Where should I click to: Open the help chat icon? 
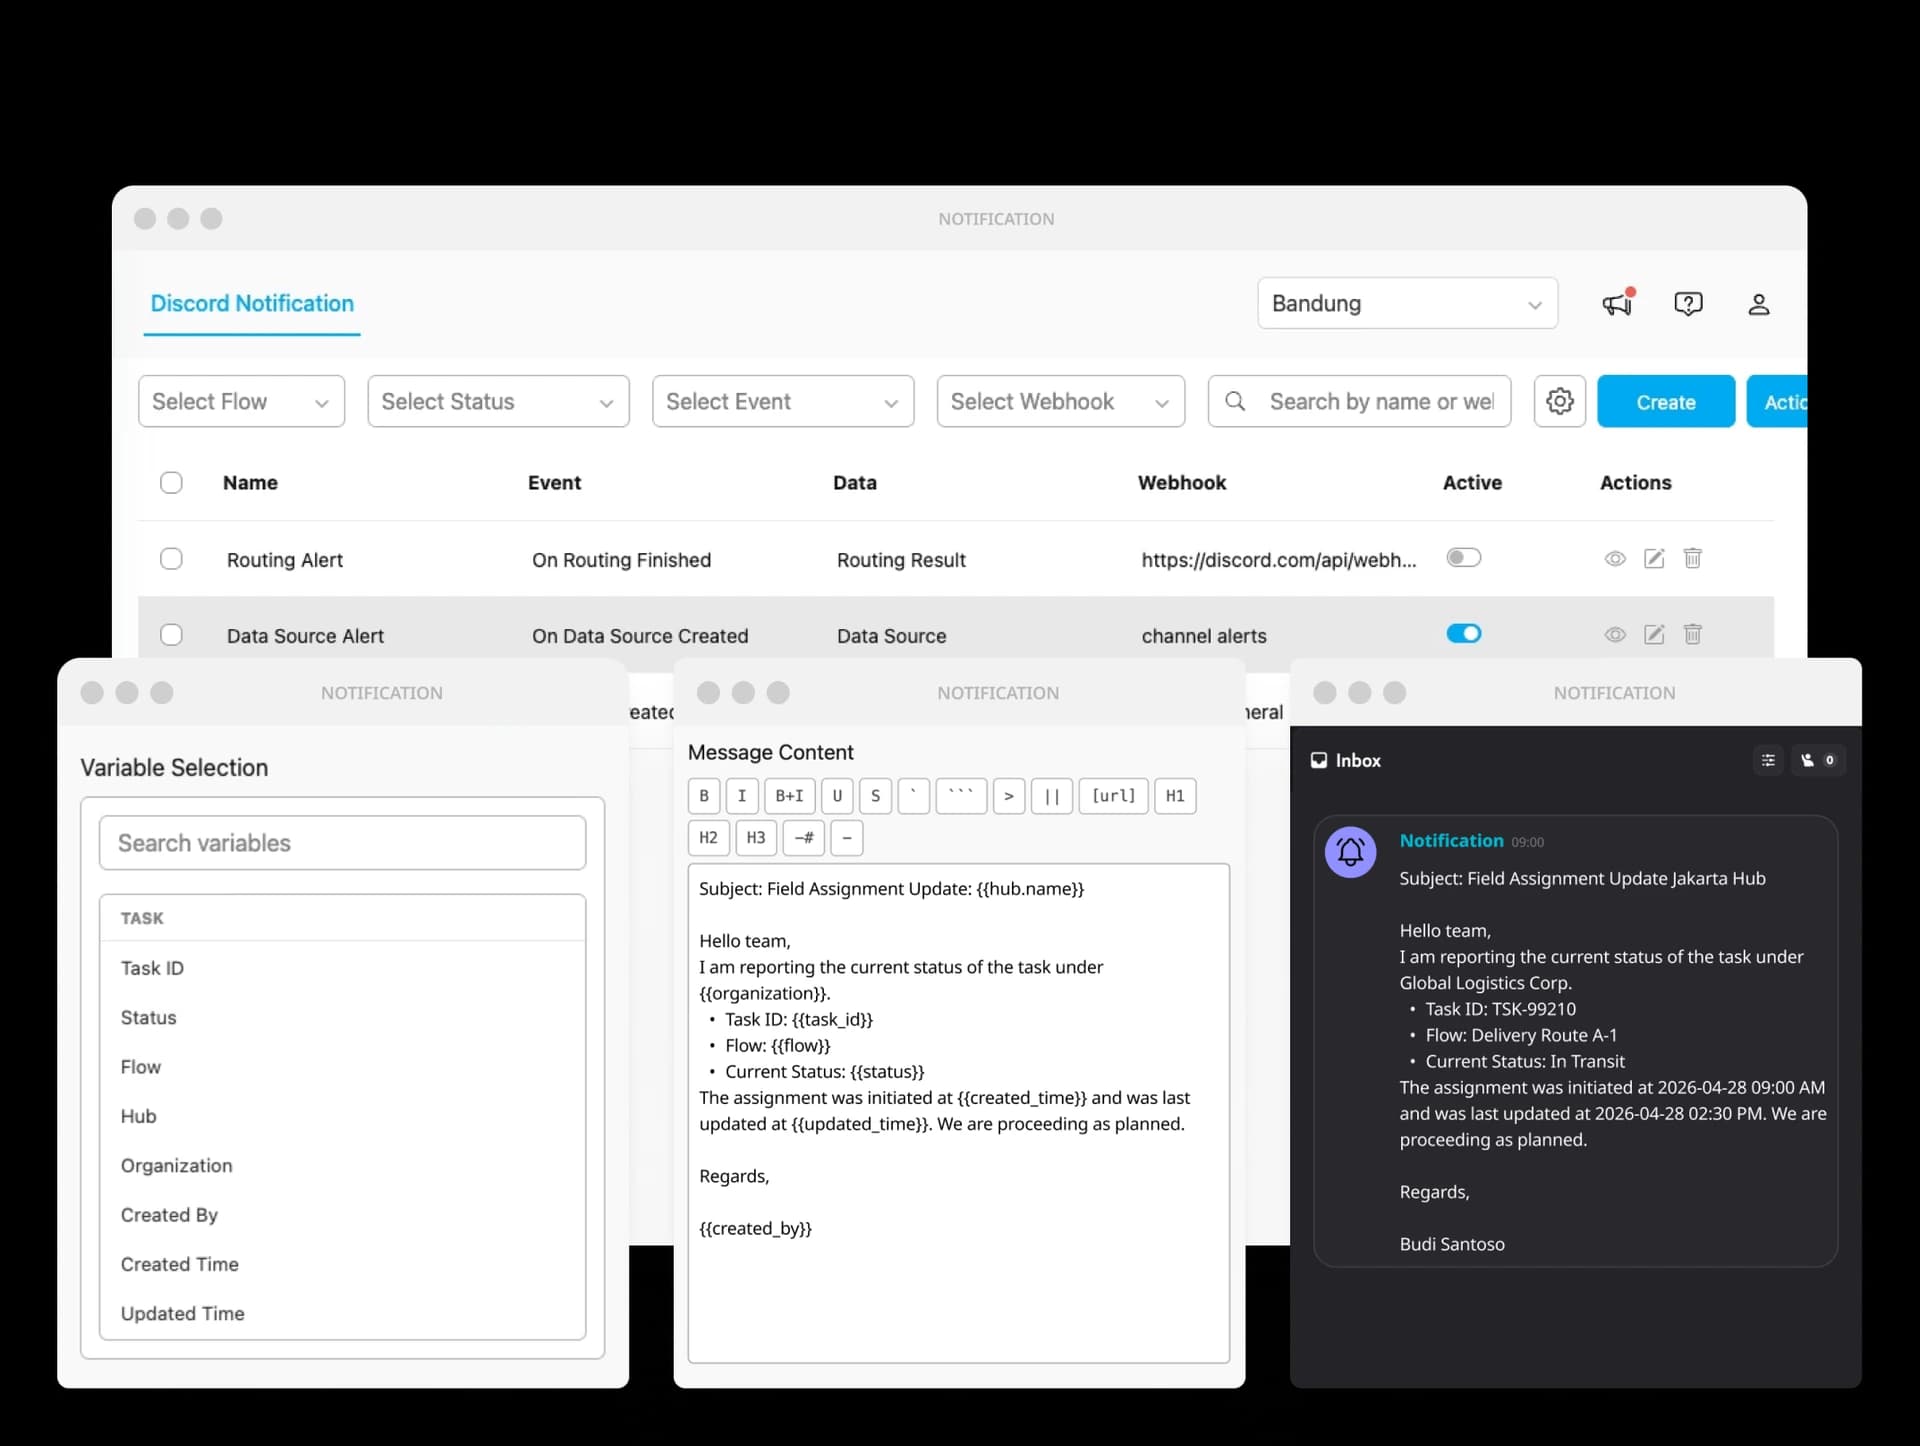(1688, 304)
